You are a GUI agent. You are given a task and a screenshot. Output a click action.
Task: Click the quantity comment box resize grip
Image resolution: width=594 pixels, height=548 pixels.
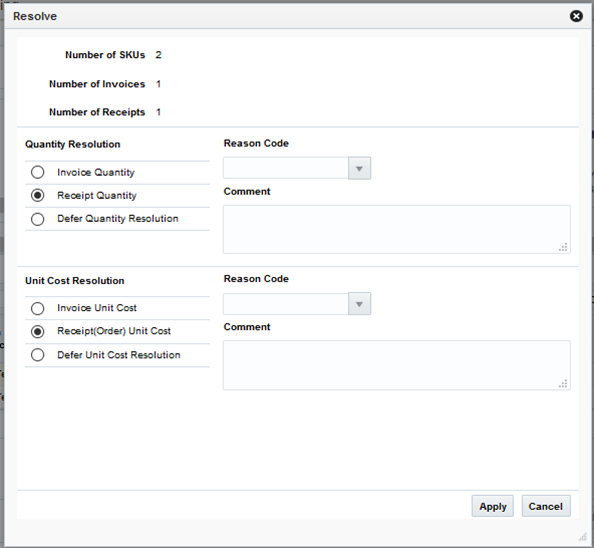pyautogui.click(x=563, y=247)
